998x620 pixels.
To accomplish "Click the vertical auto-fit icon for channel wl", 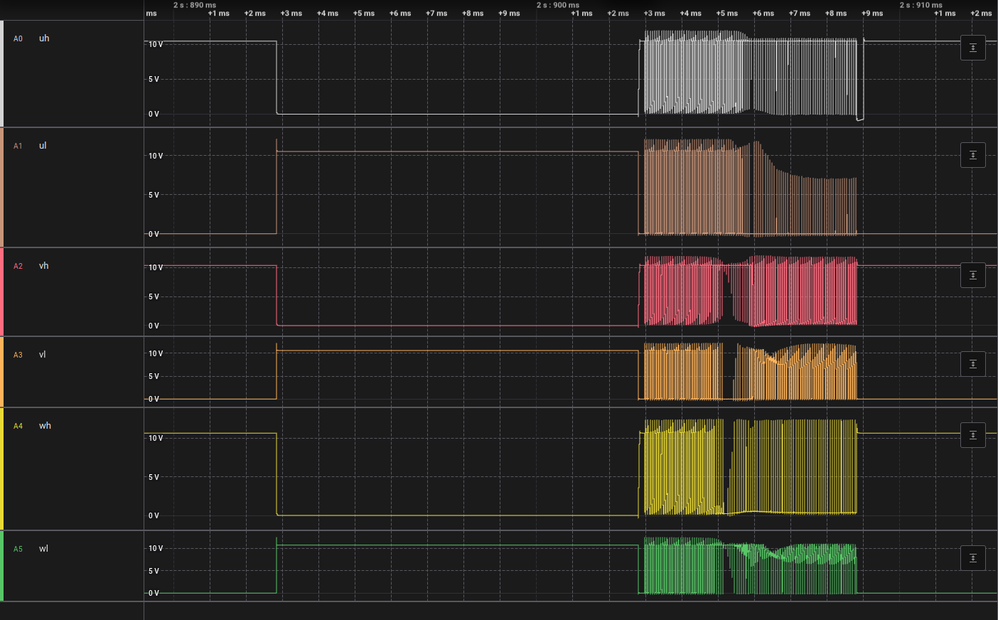I will (x=973, y=558).
